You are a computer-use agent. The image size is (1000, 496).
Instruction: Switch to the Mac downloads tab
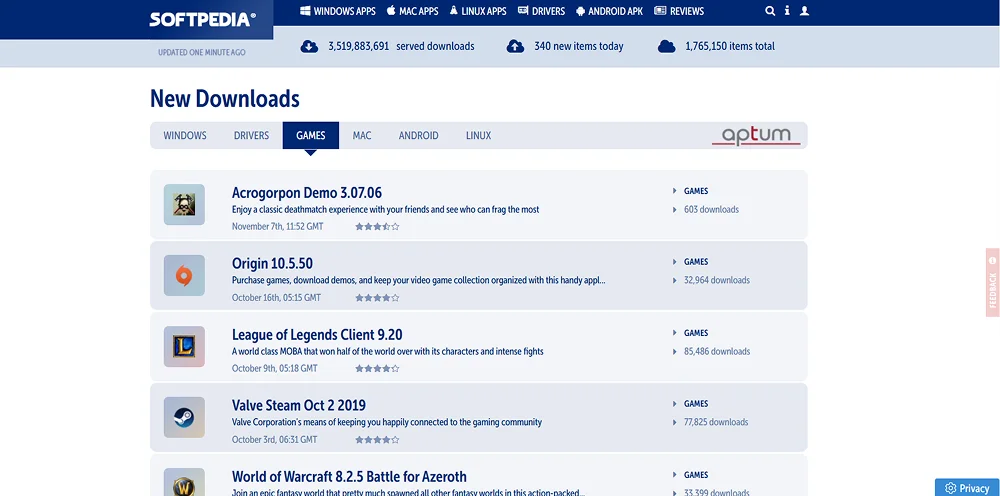[x=362, y=136]
